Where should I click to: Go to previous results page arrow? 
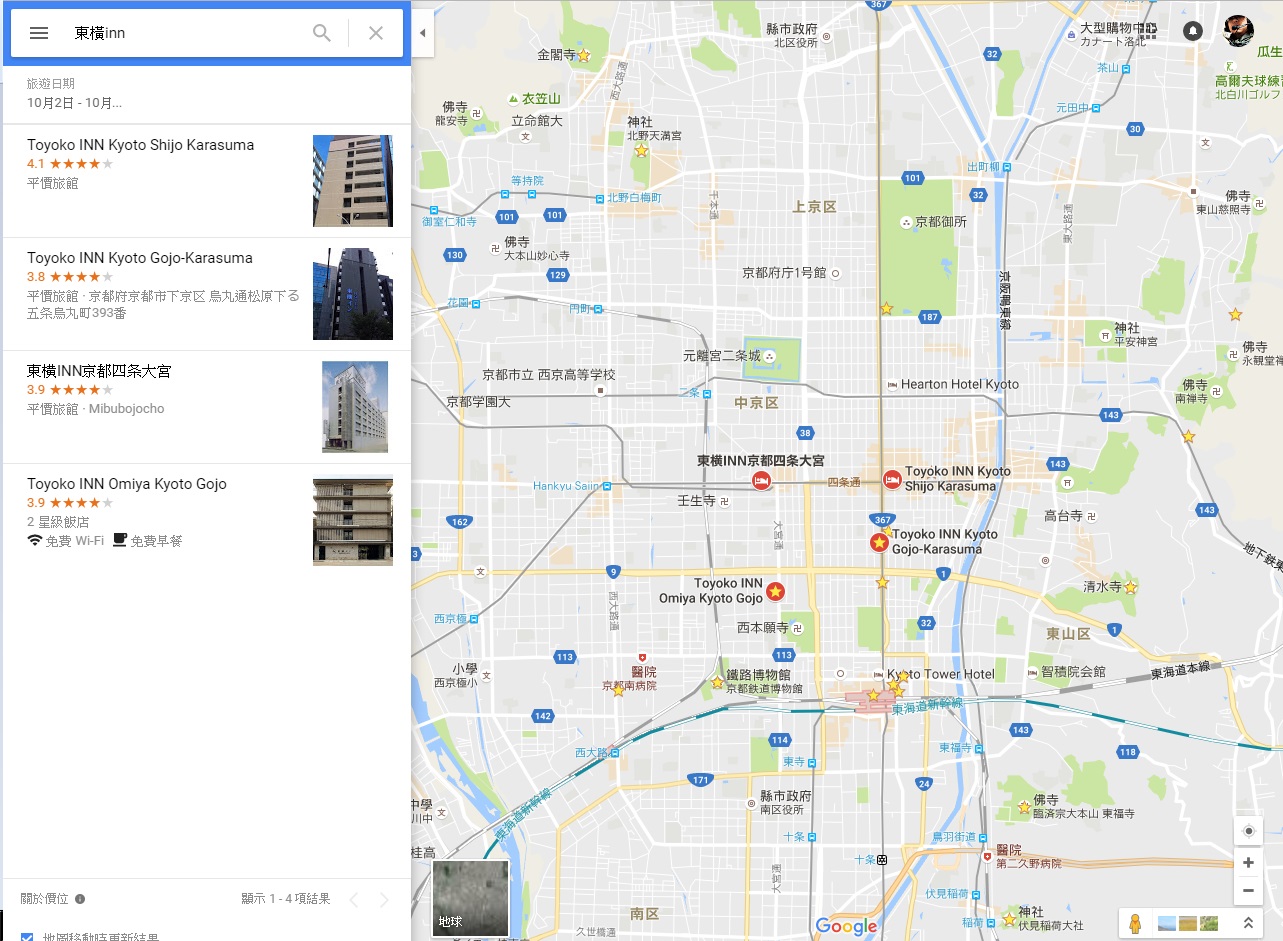(353, 899)
